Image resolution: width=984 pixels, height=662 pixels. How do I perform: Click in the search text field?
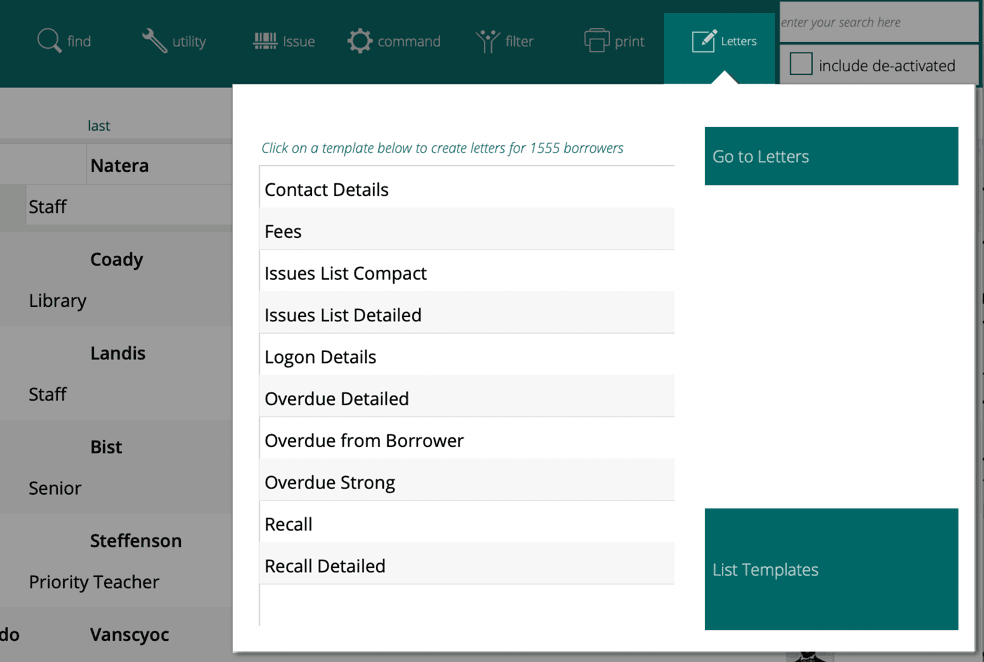(x=877, y=22)
